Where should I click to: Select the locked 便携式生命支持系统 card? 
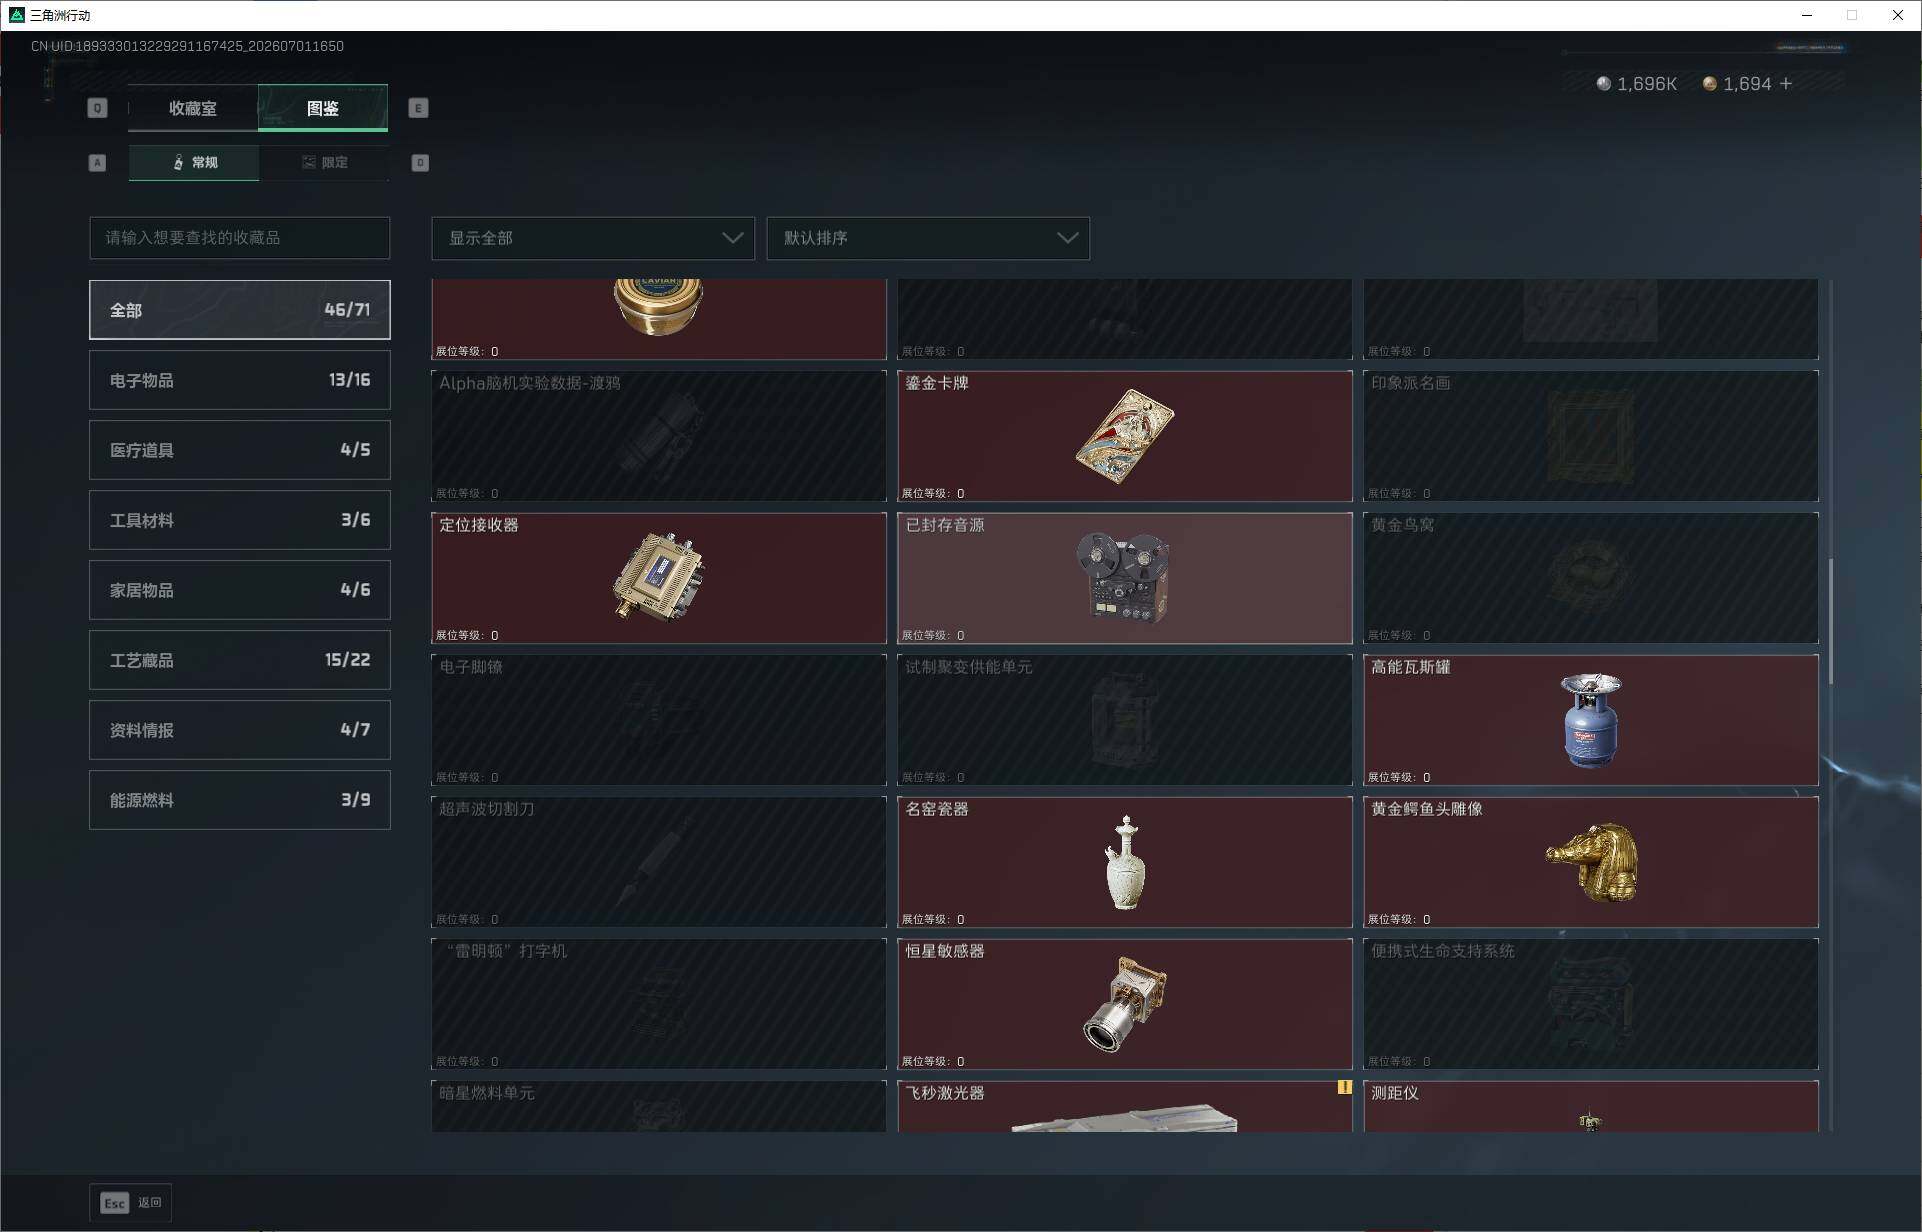(1590, 1004)
